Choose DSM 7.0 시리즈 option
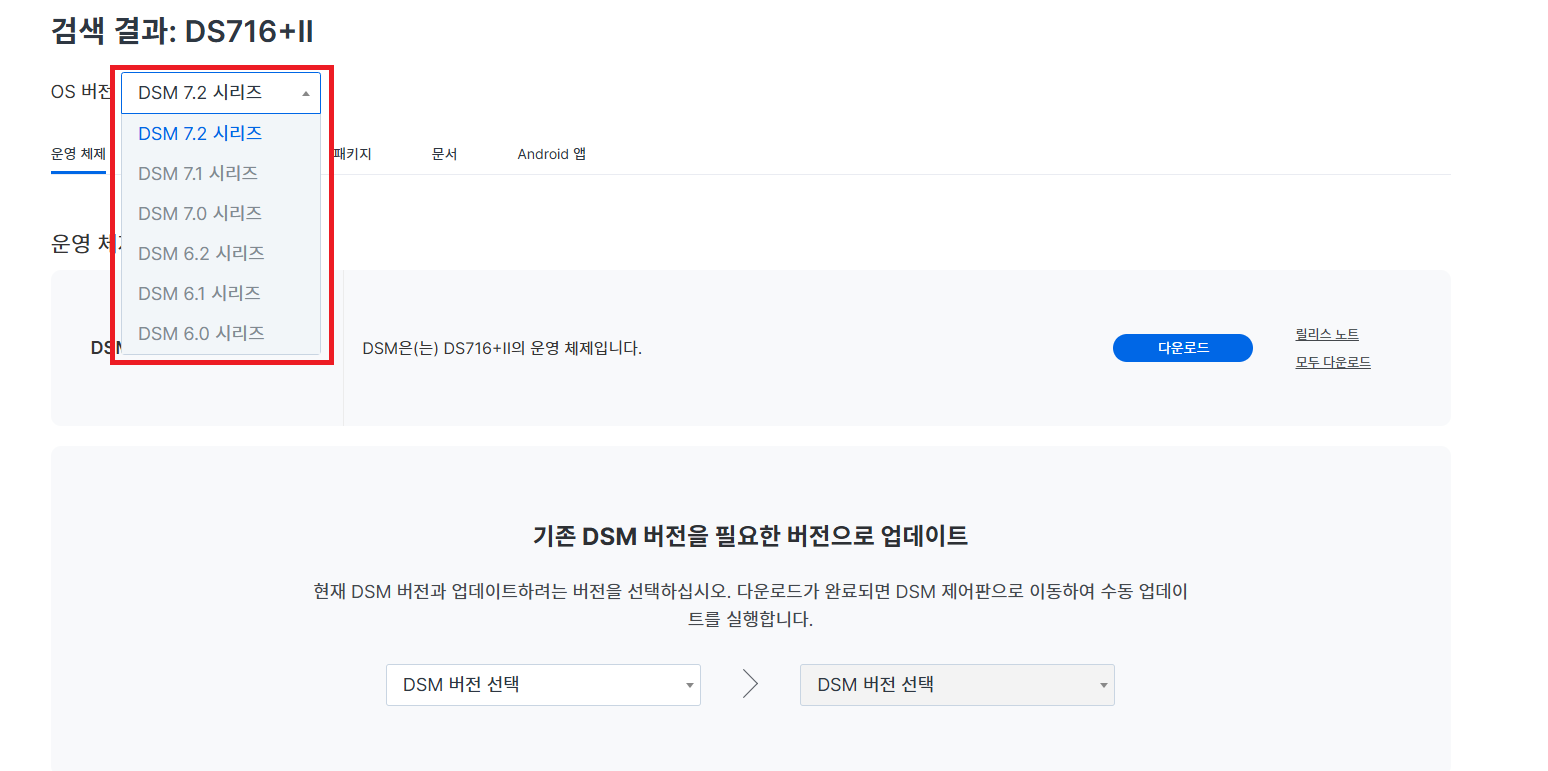The width and height of the screenshot is (1548, 771). (221, 213)
